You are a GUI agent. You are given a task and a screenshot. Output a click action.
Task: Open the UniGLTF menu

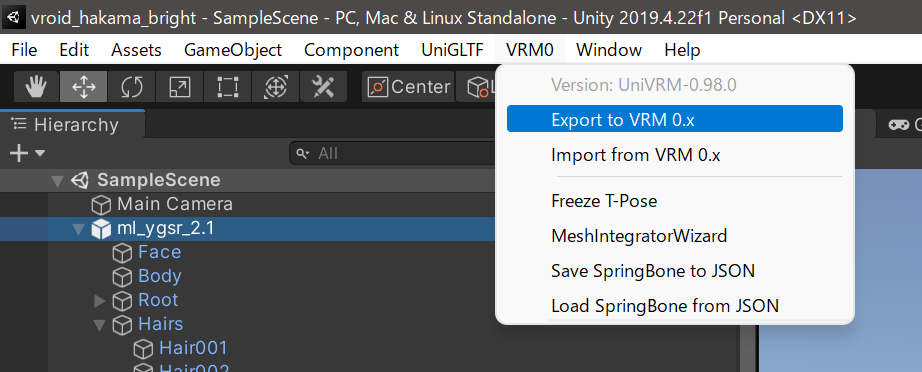click(x=452, y=50)
